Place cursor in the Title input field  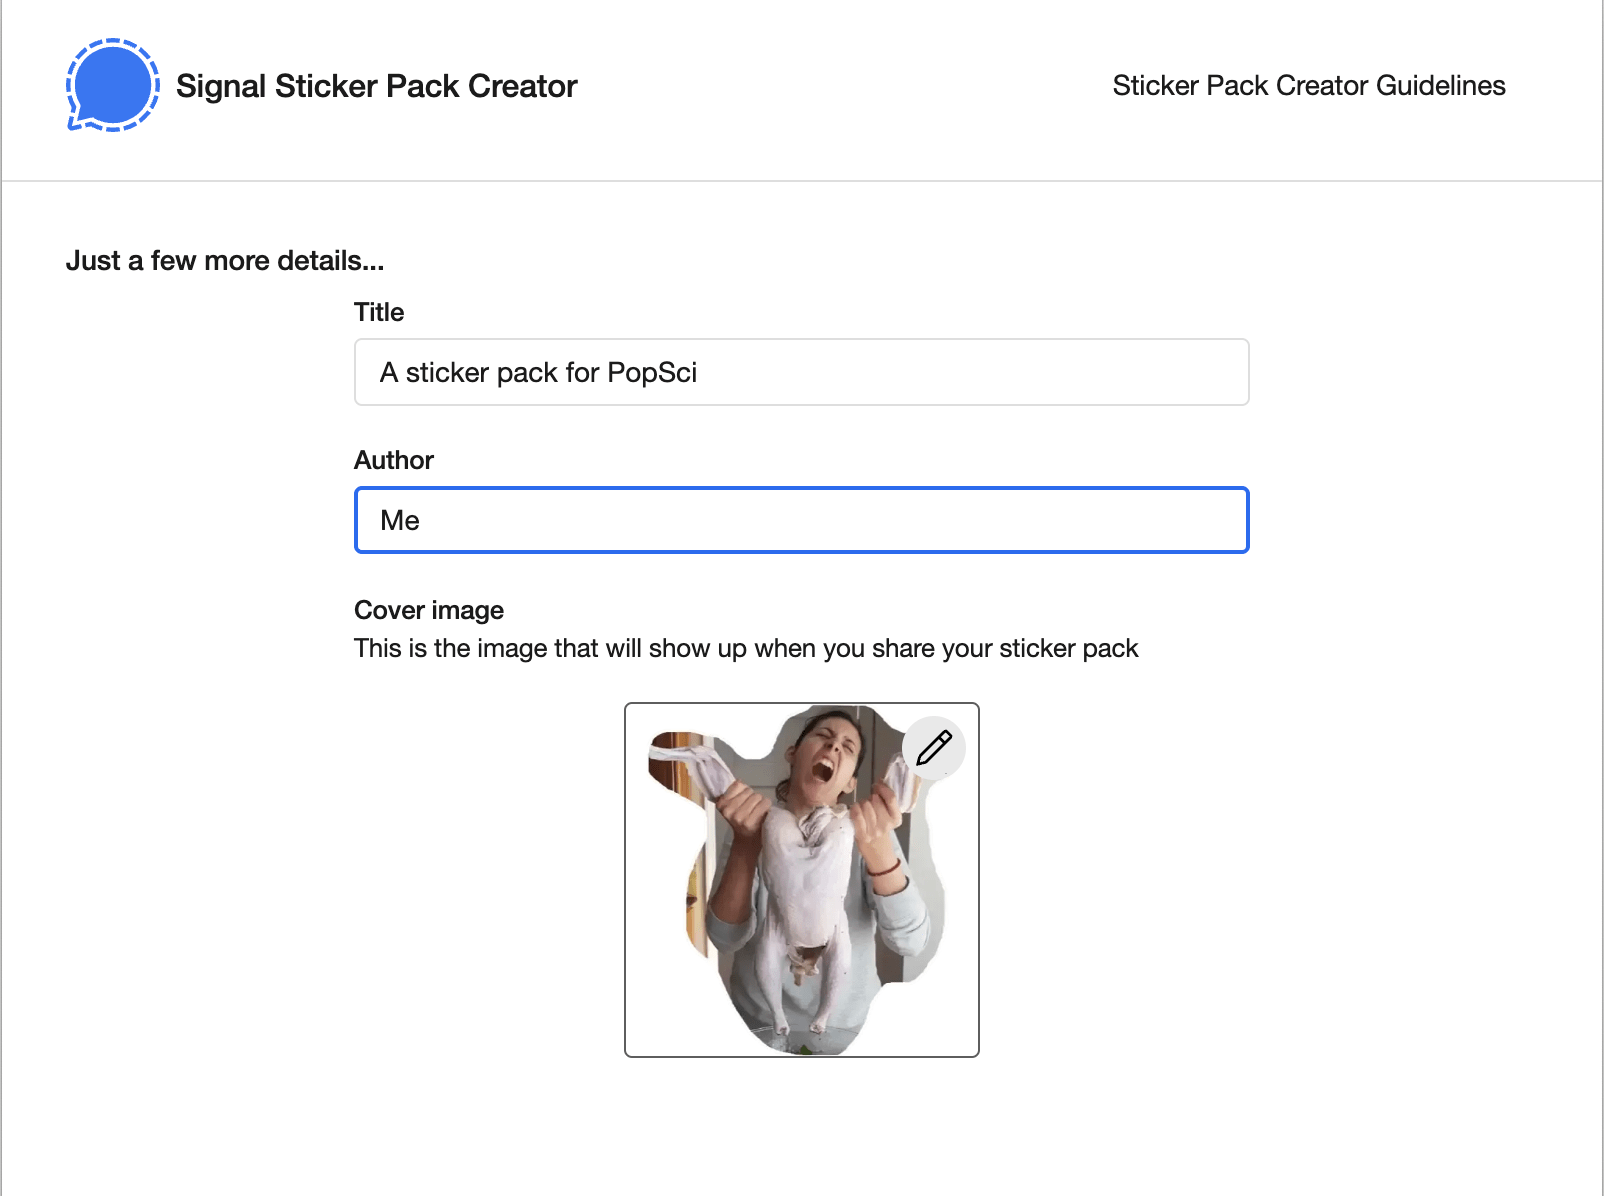(x=800, y=372)
